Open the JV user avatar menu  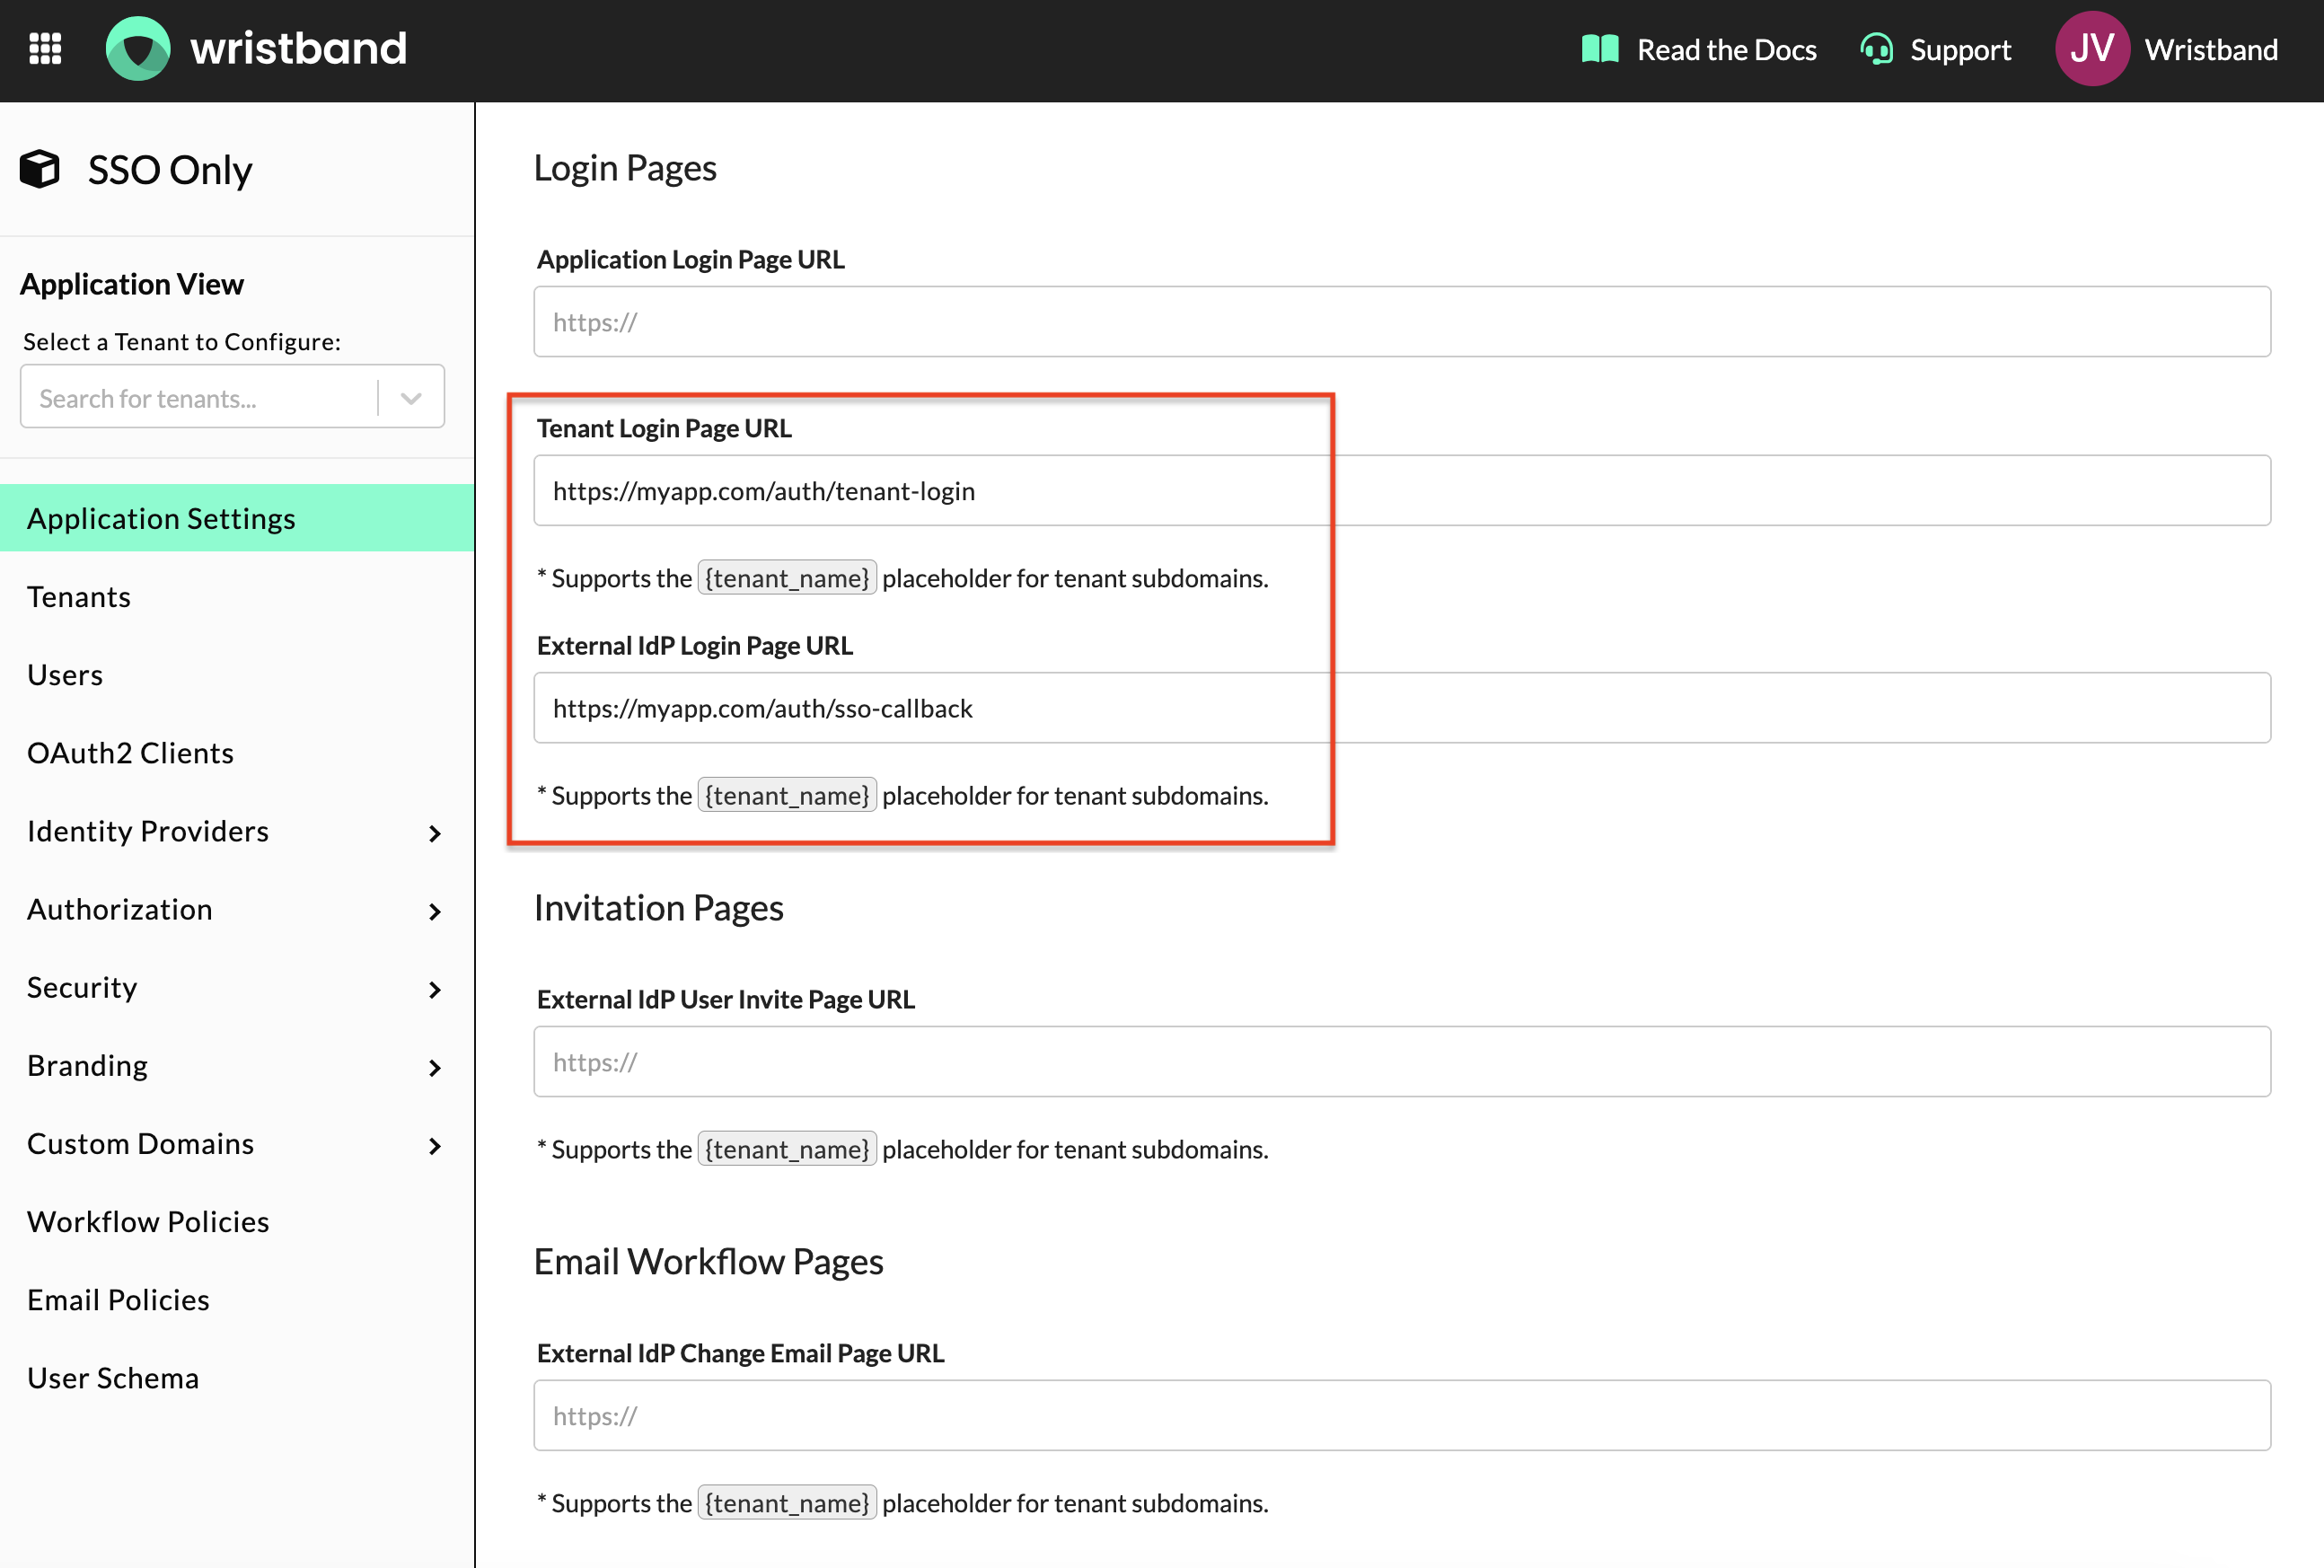[2091, 49]
